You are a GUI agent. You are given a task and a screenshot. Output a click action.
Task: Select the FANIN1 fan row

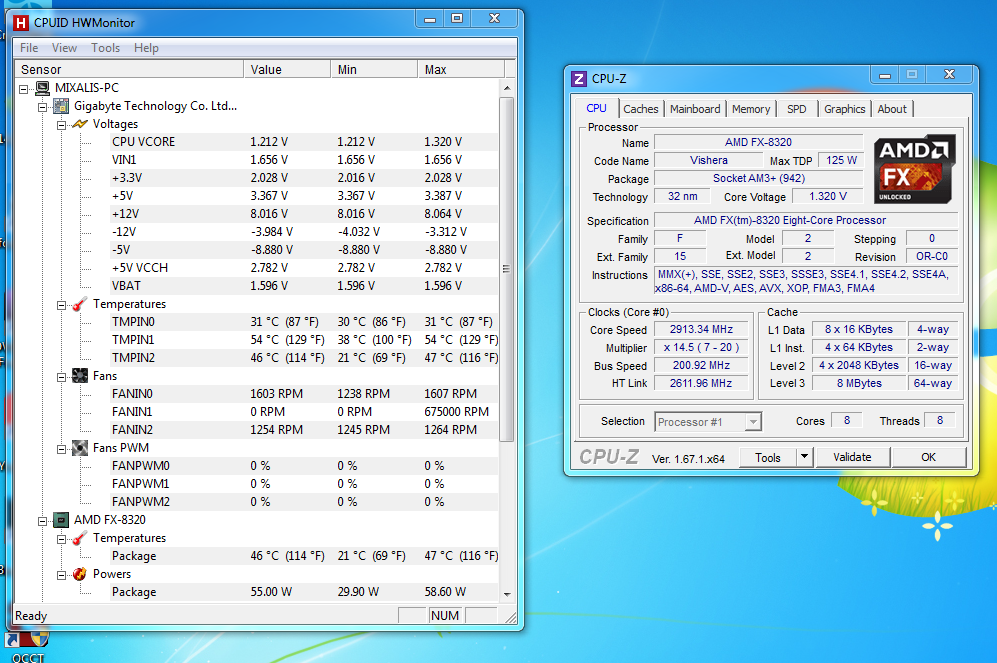[304, 412]
